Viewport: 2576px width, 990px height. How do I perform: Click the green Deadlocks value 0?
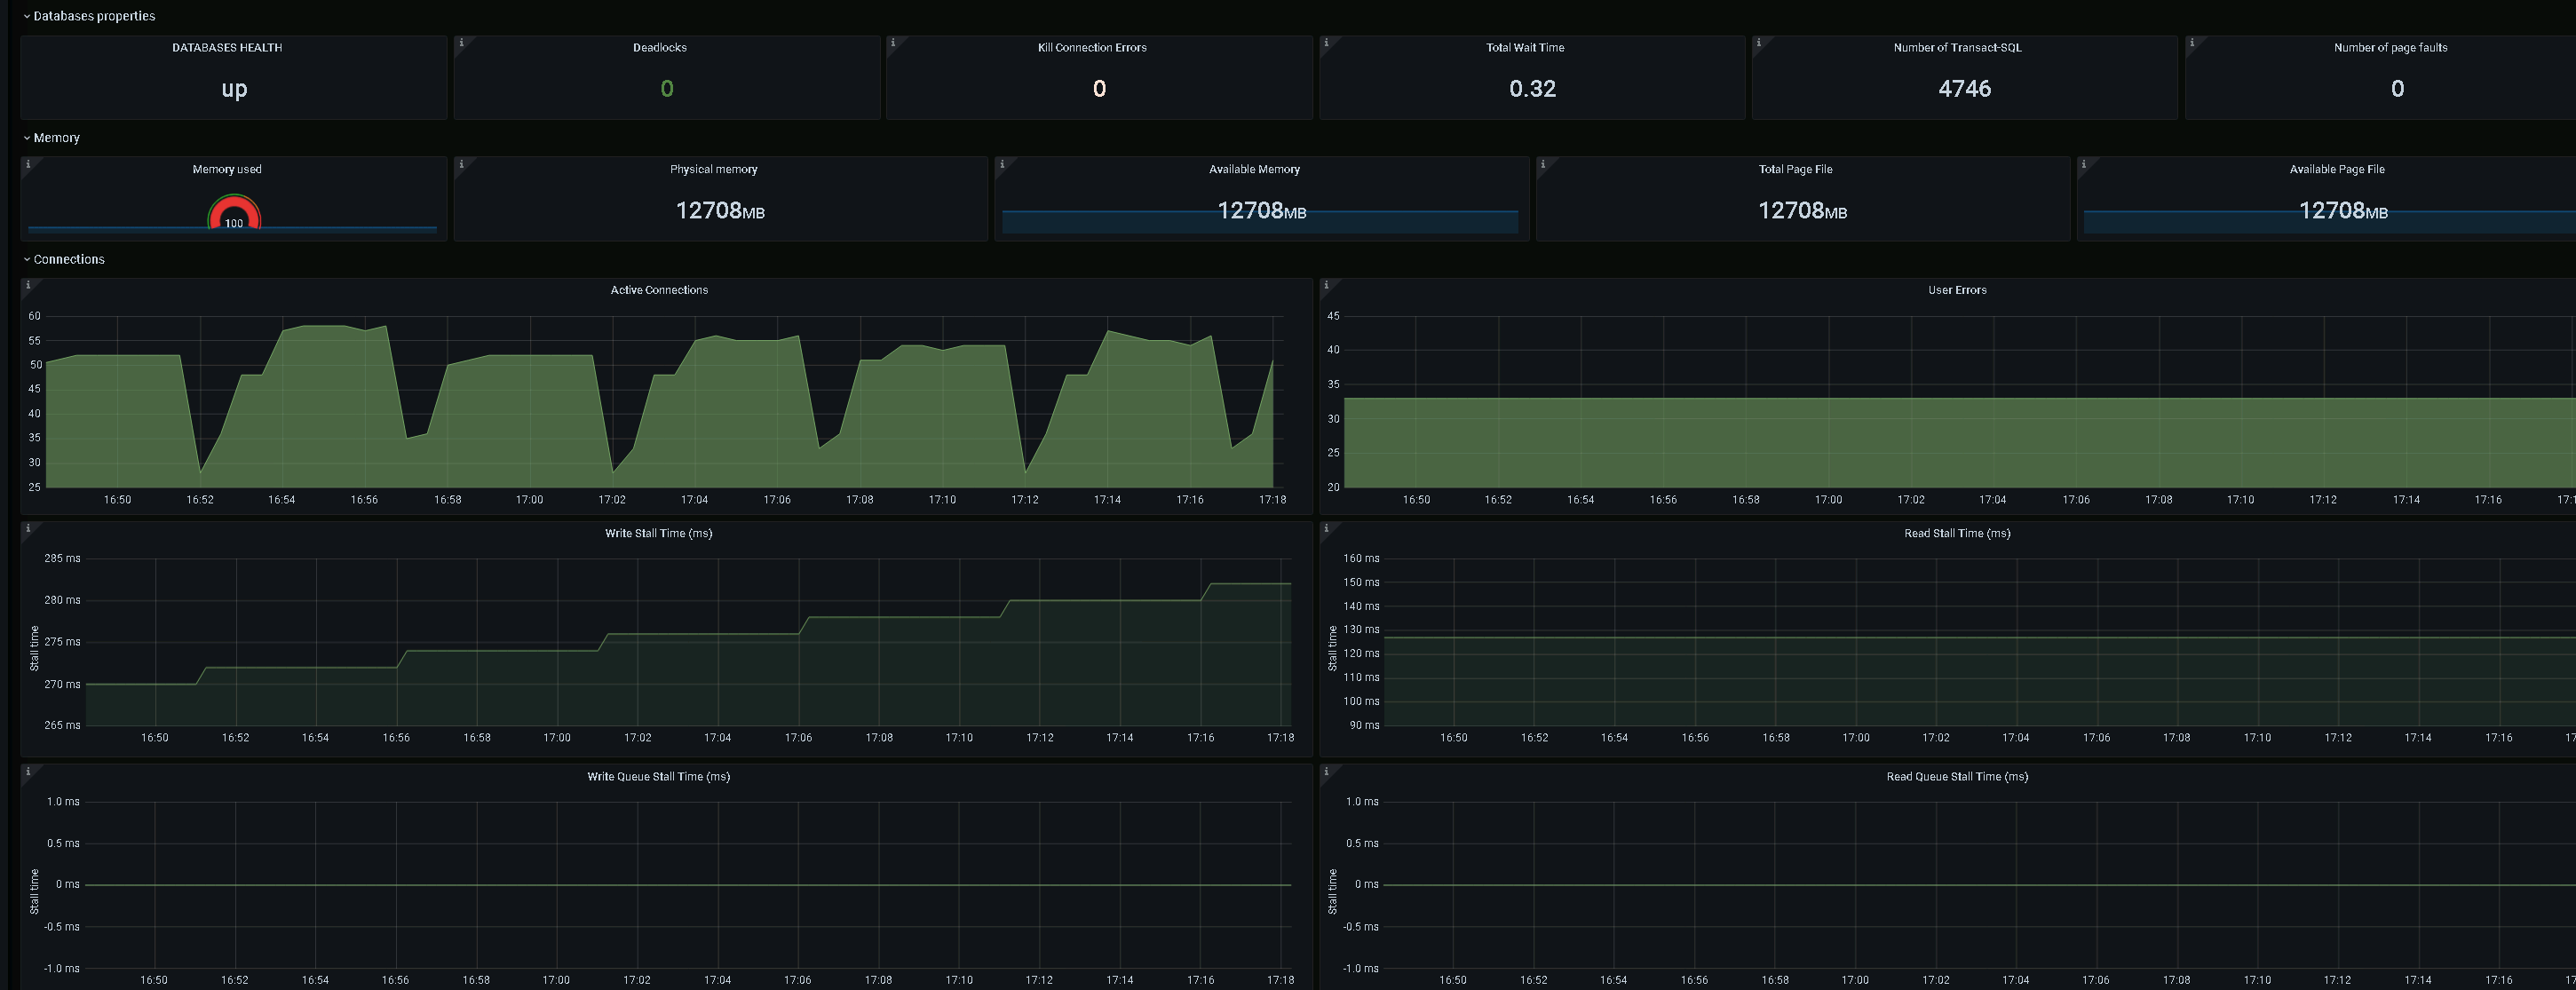tap(667, 89)
